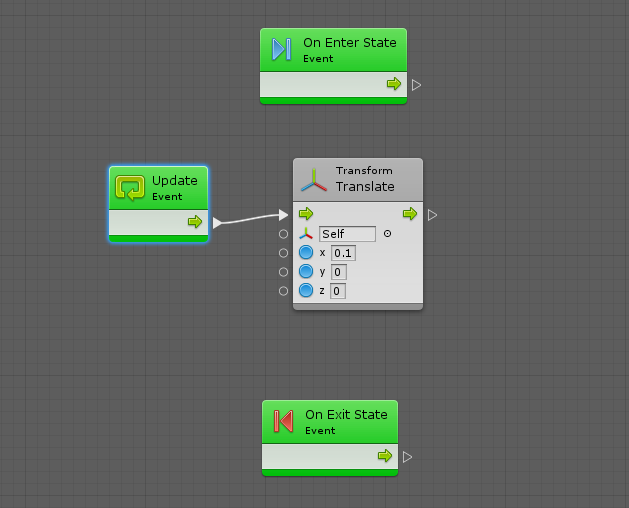
Task: Click the green output arrow on On Exit State
Action: tap(385, 456)
